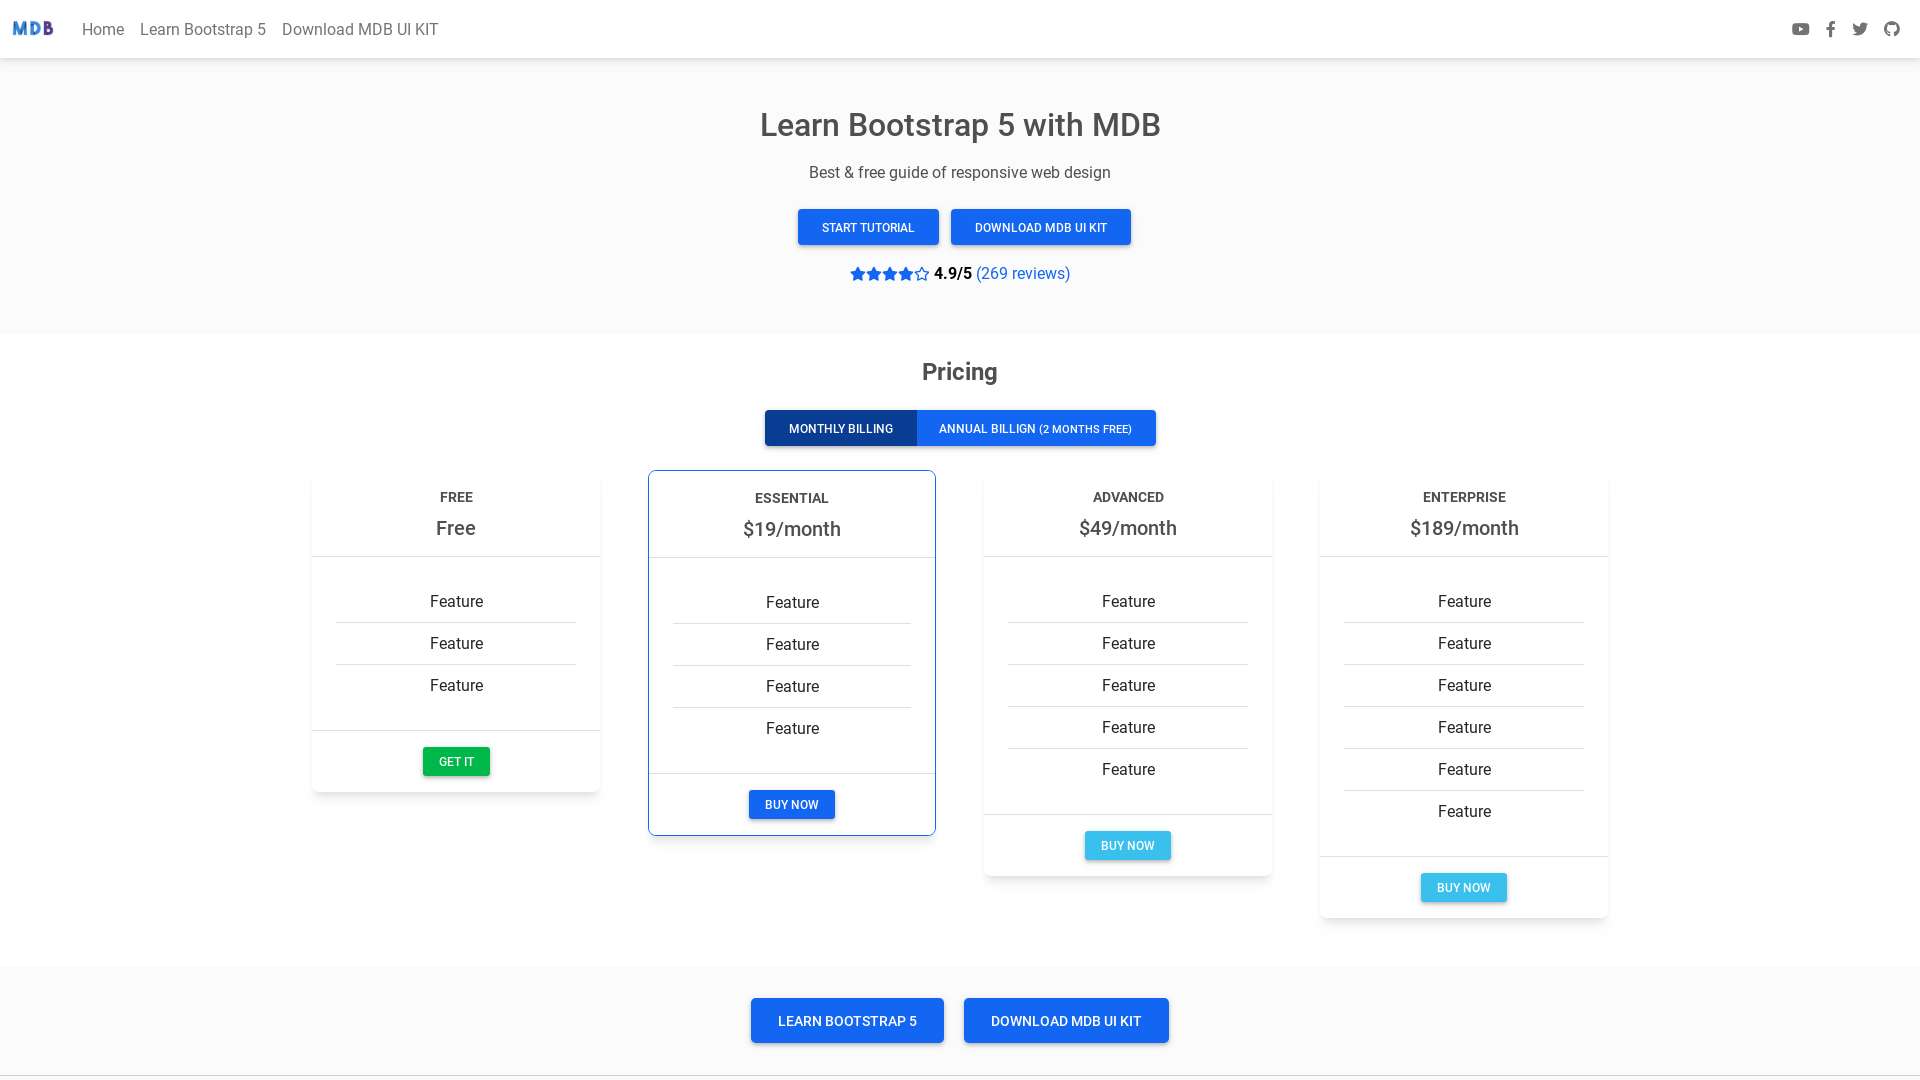Click the ENTERPRISE plan title
Screen dimensions: 1920x1080
pos(1464,497)
